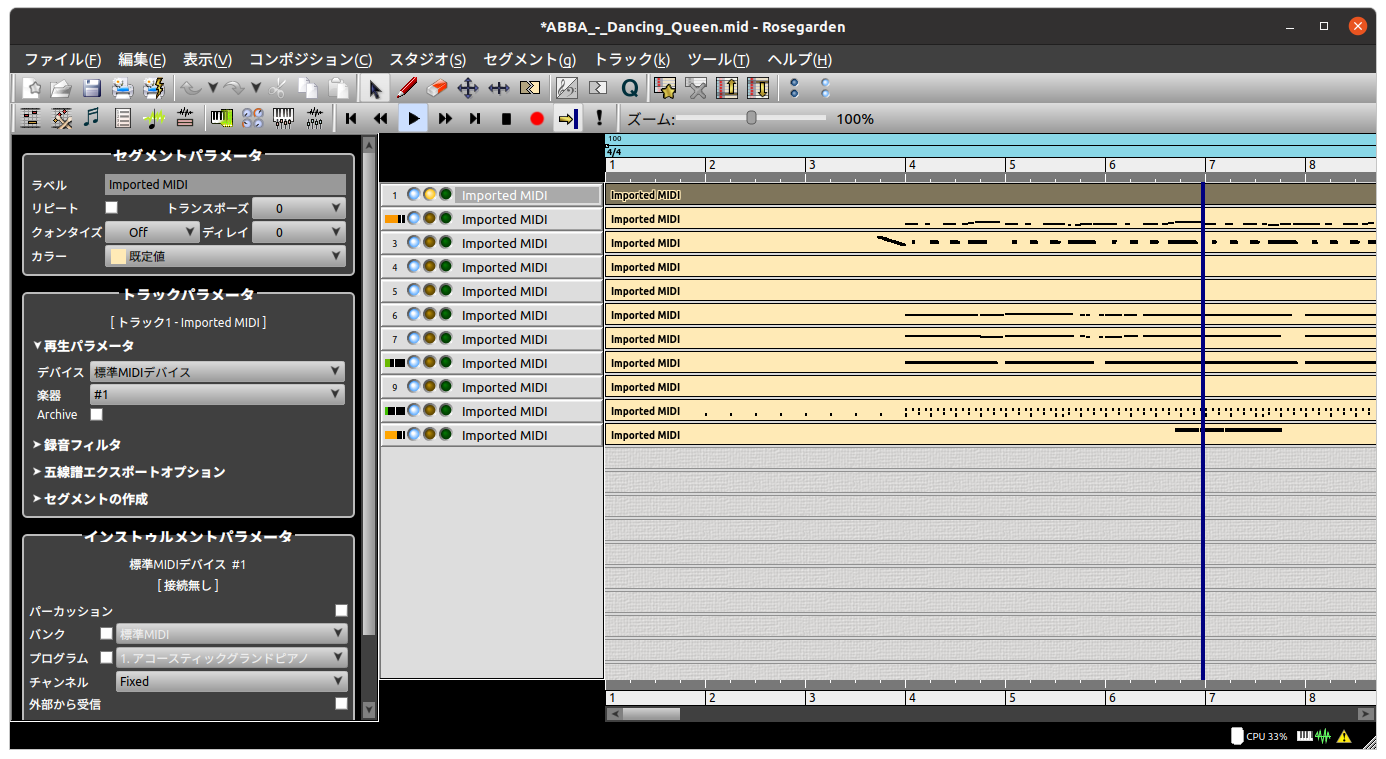Rewind to the beginning of composition

(351, 118)
